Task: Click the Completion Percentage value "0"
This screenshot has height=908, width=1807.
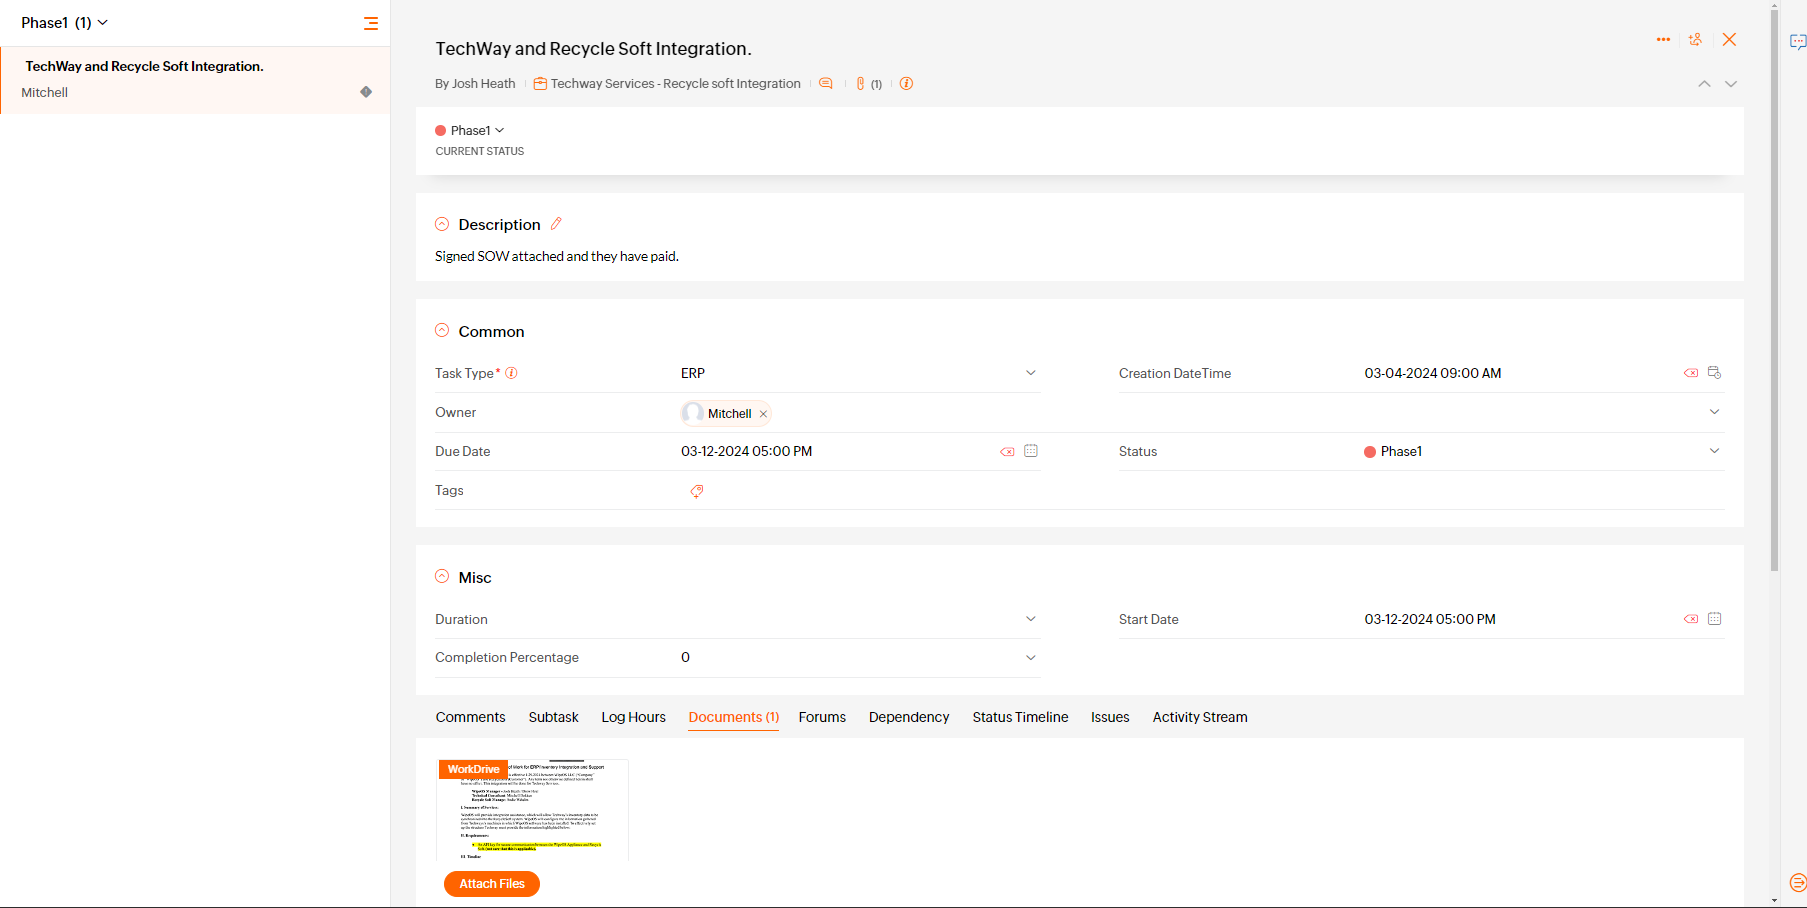Action: 685,657
